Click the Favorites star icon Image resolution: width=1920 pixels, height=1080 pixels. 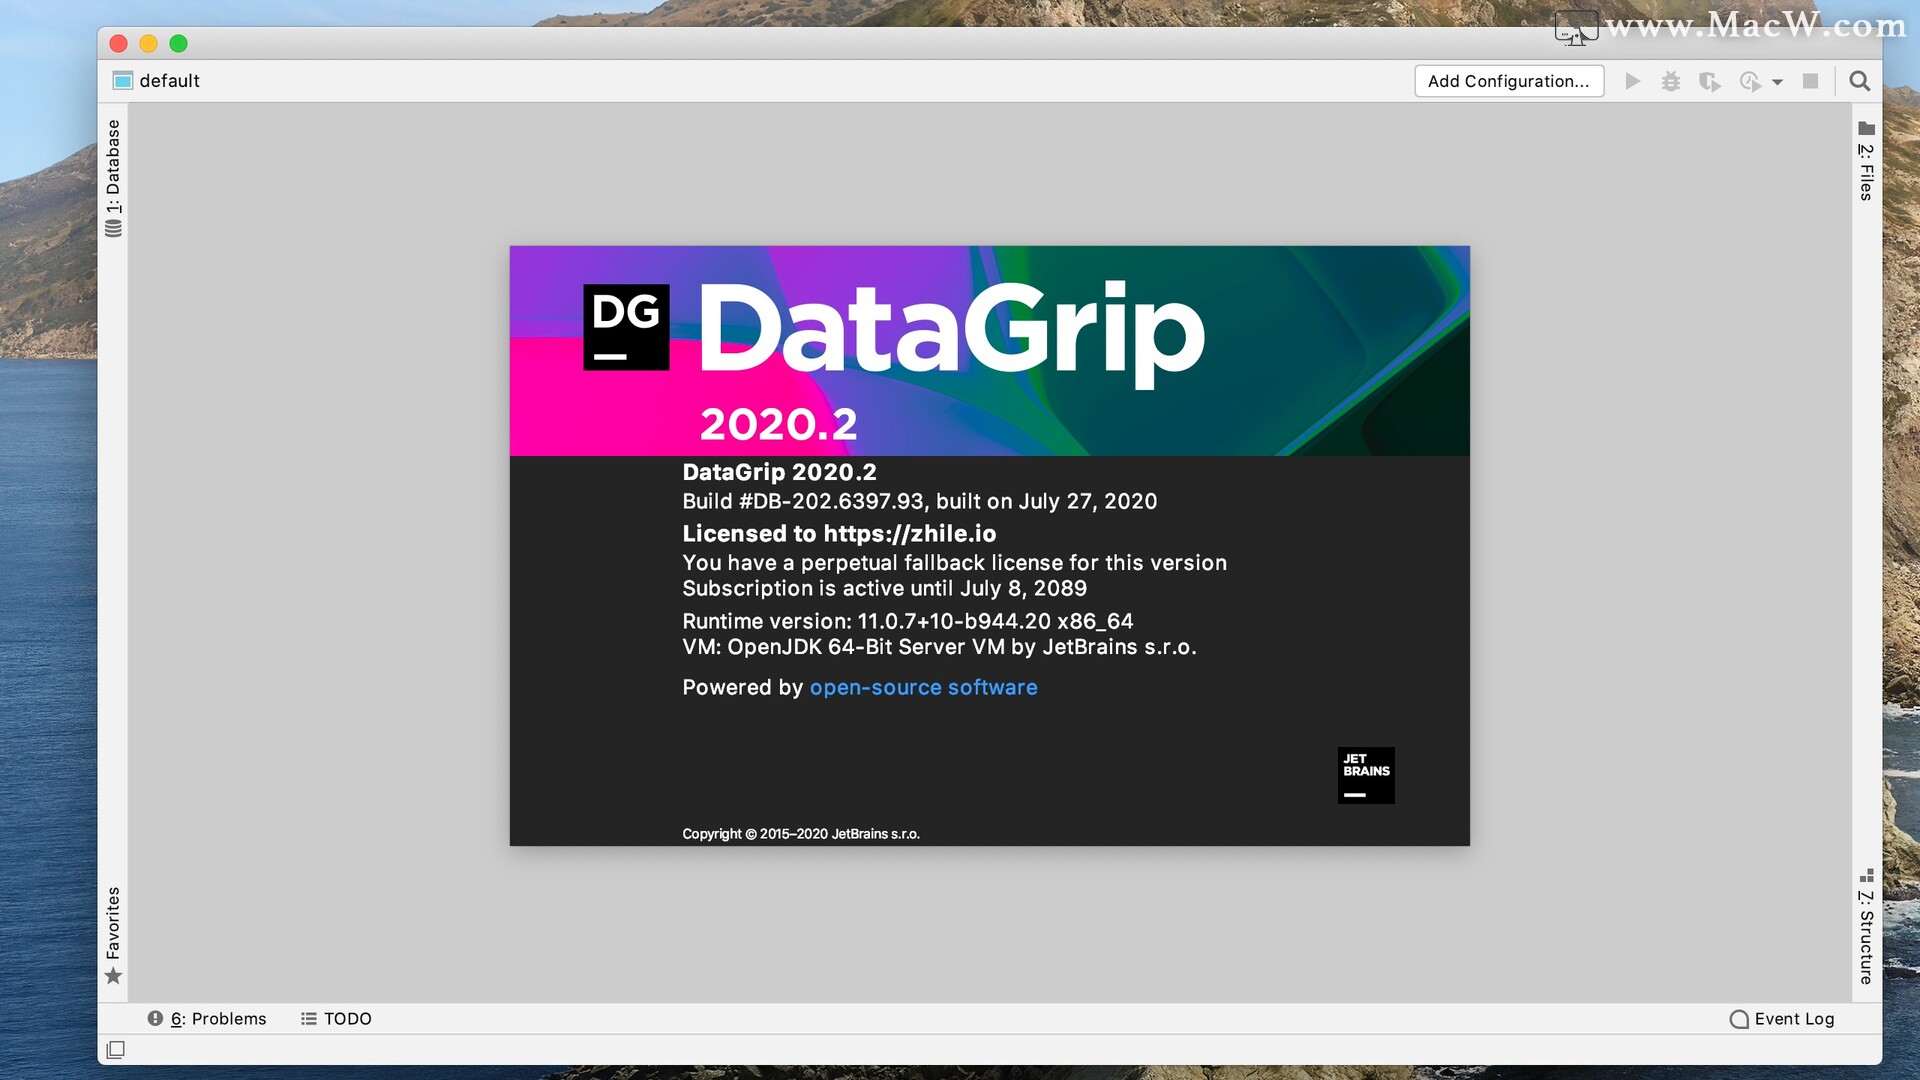point(113,976)
